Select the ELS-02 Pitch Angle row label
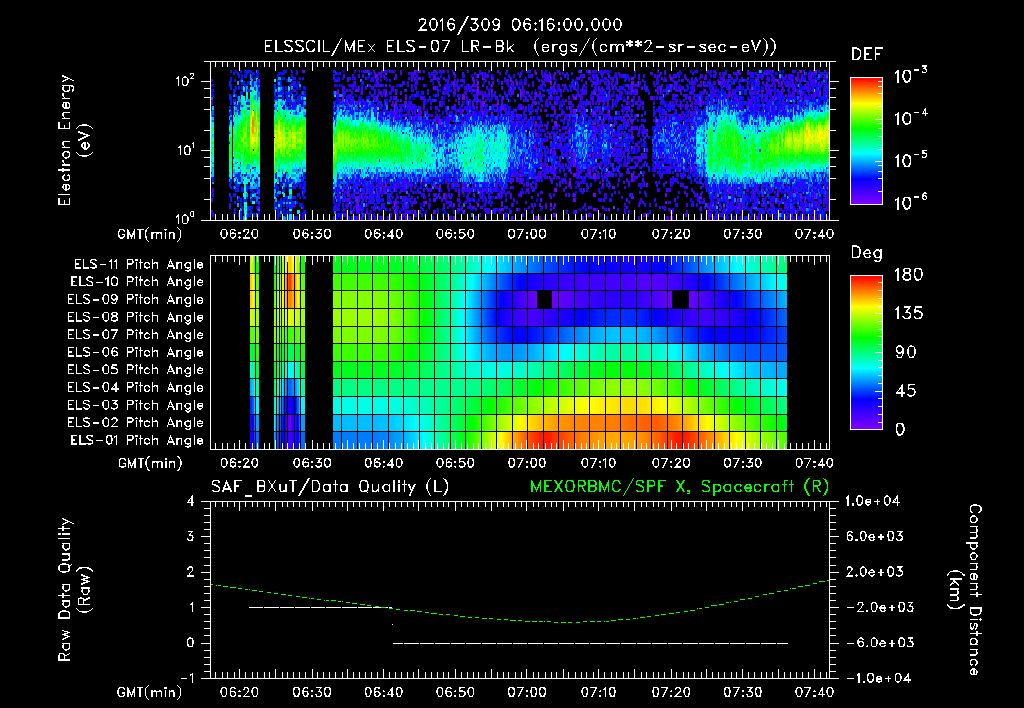 click(x=136, y=423)
